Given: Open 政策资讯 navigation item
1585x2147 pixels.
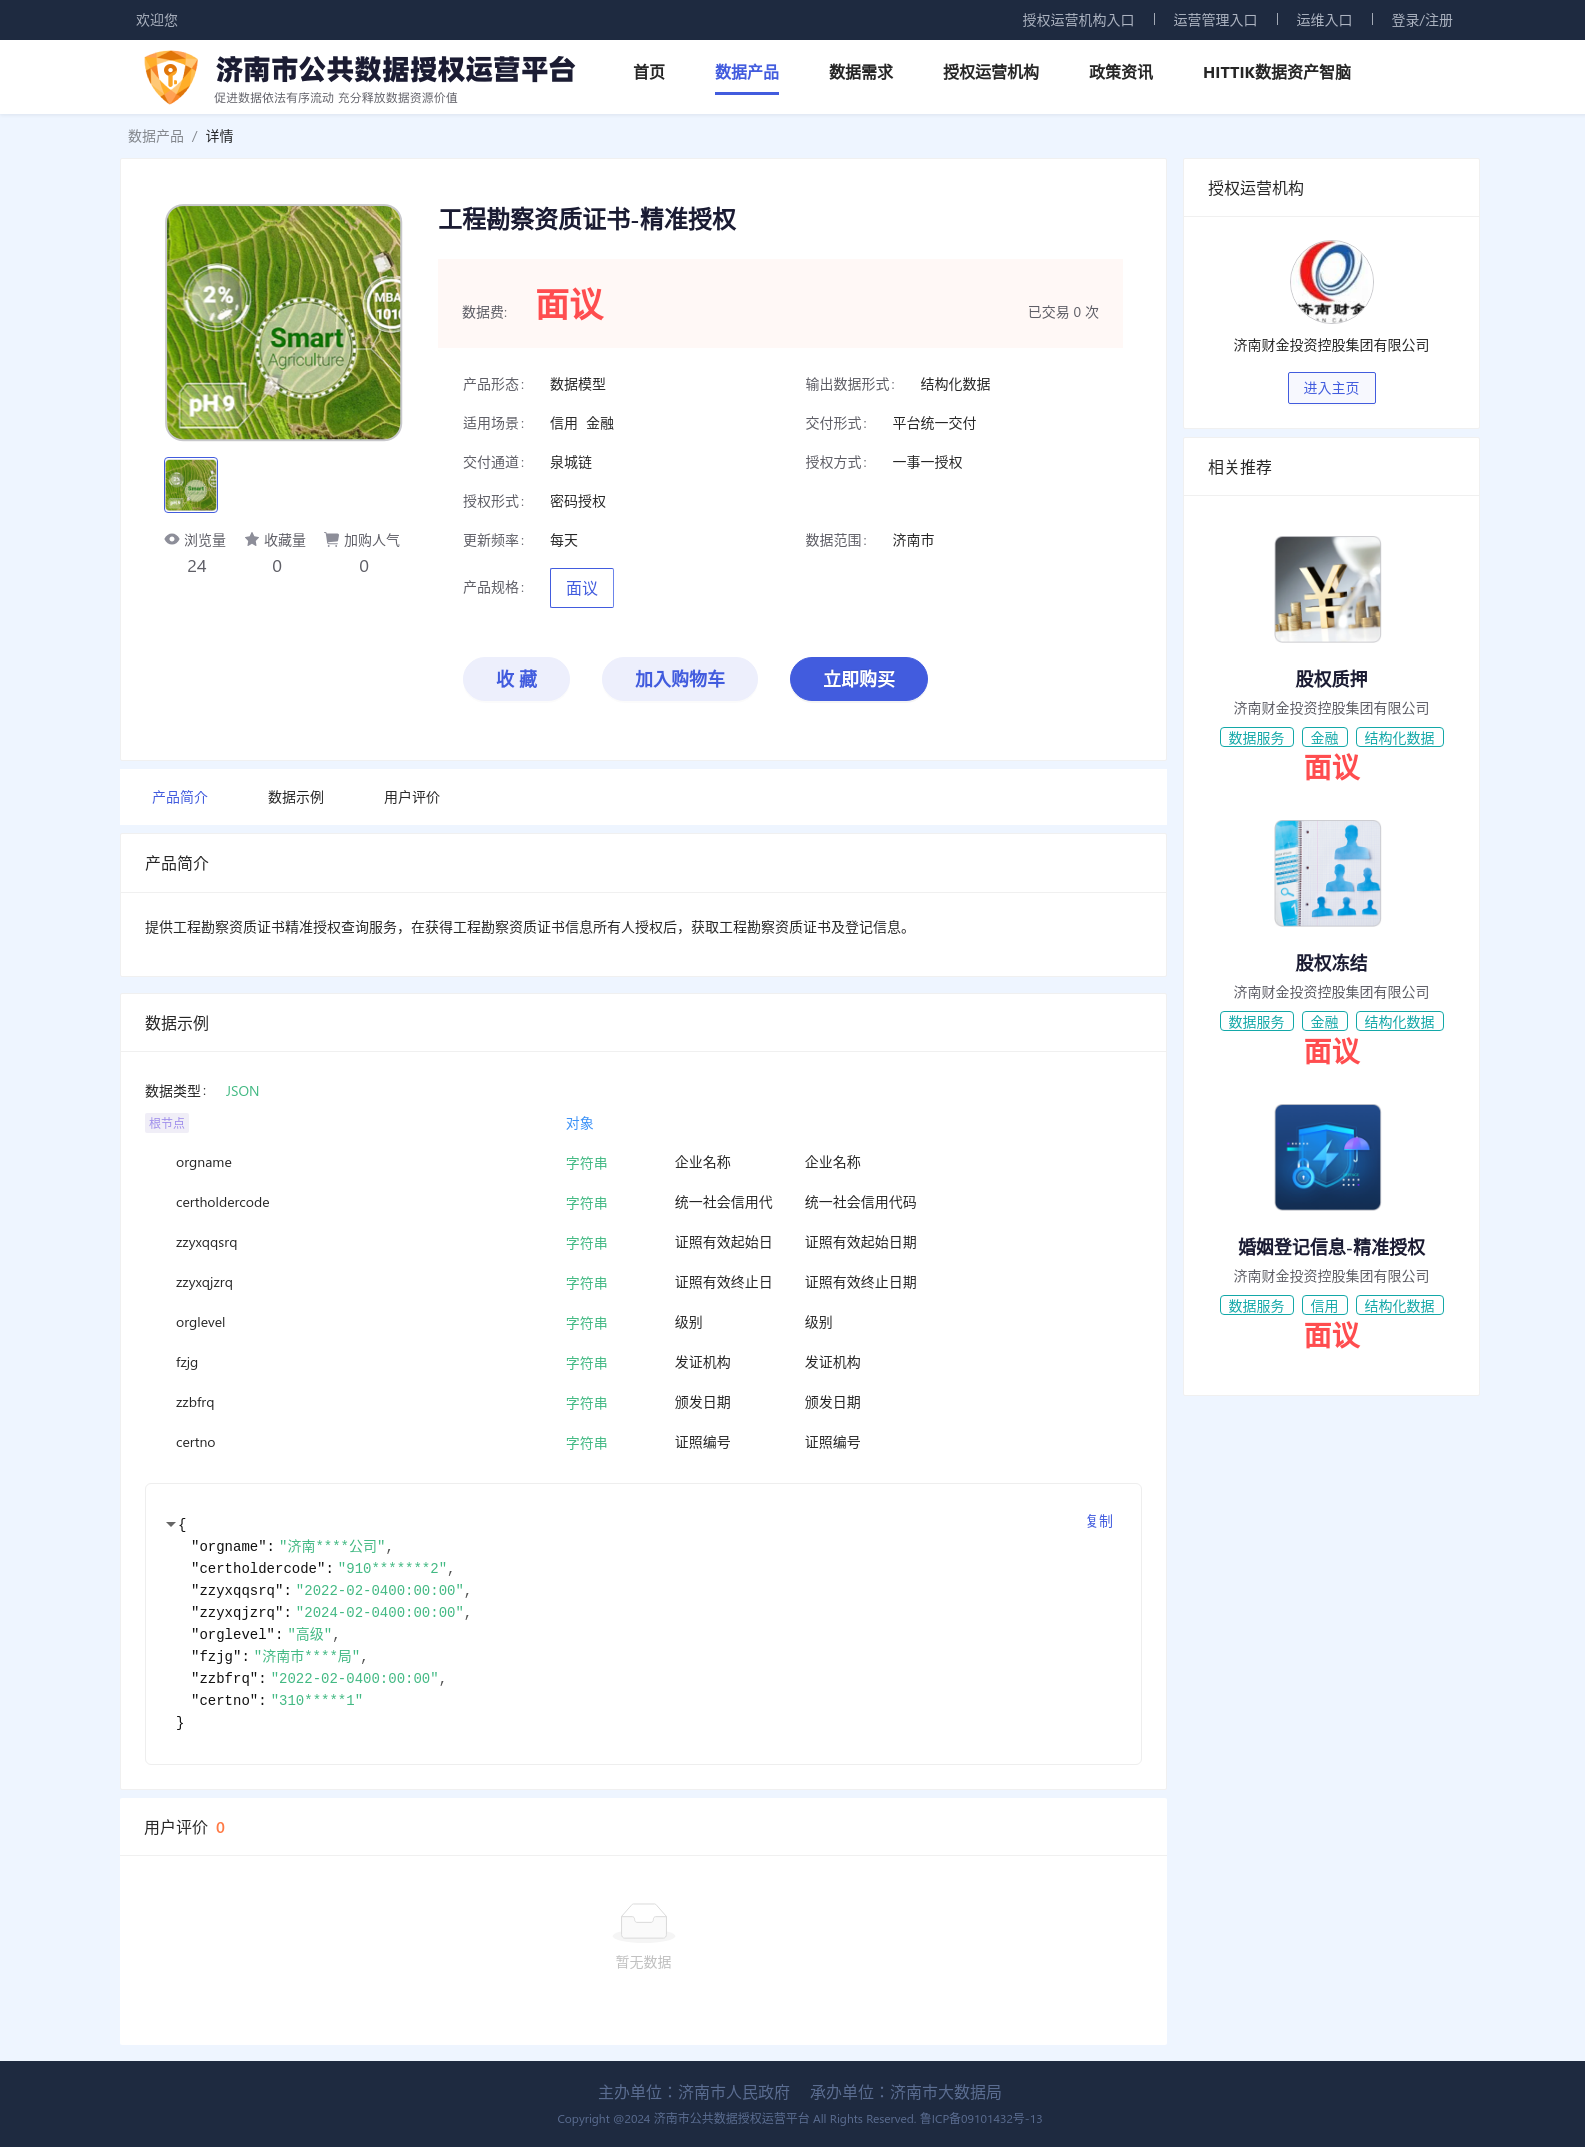Looking at the screenshot, I should (x=1121, y=72).
